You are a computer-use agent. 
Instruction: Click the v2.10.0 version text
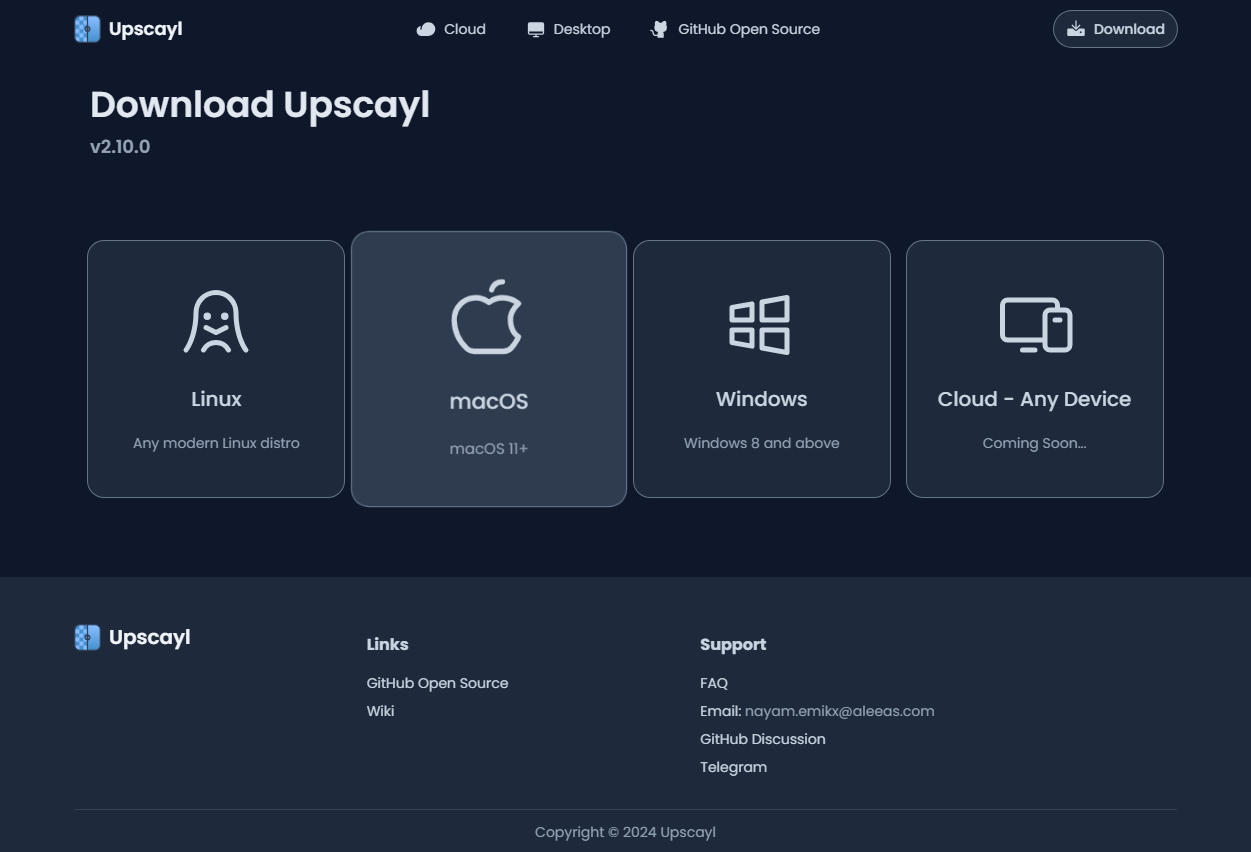(x=120, y=147)
